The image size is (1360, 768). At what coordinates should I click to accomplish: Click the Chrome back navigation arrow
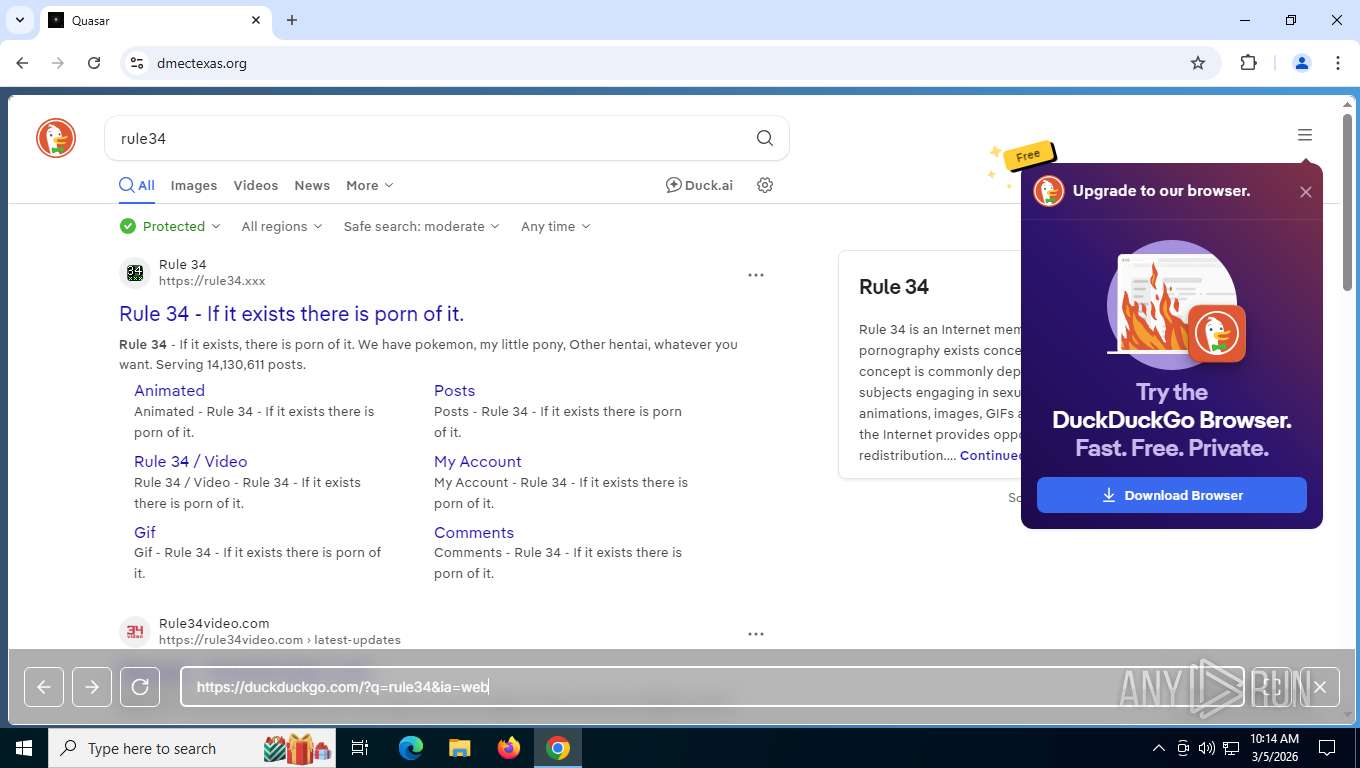22,63
